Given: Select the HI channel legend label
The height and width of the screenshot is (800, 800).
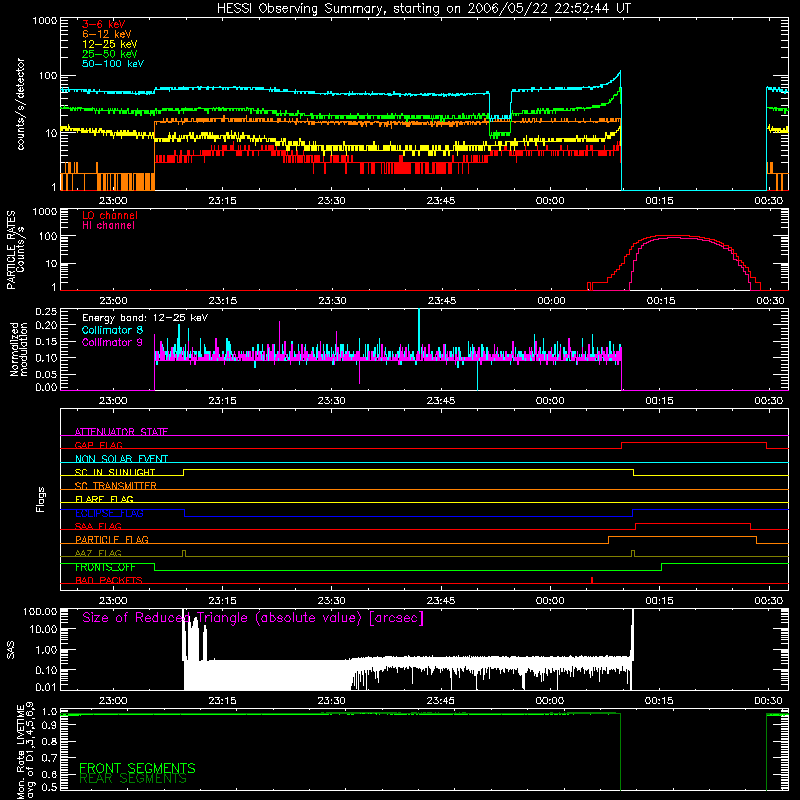Looking at the screenshot, I should tap(108, 225).
